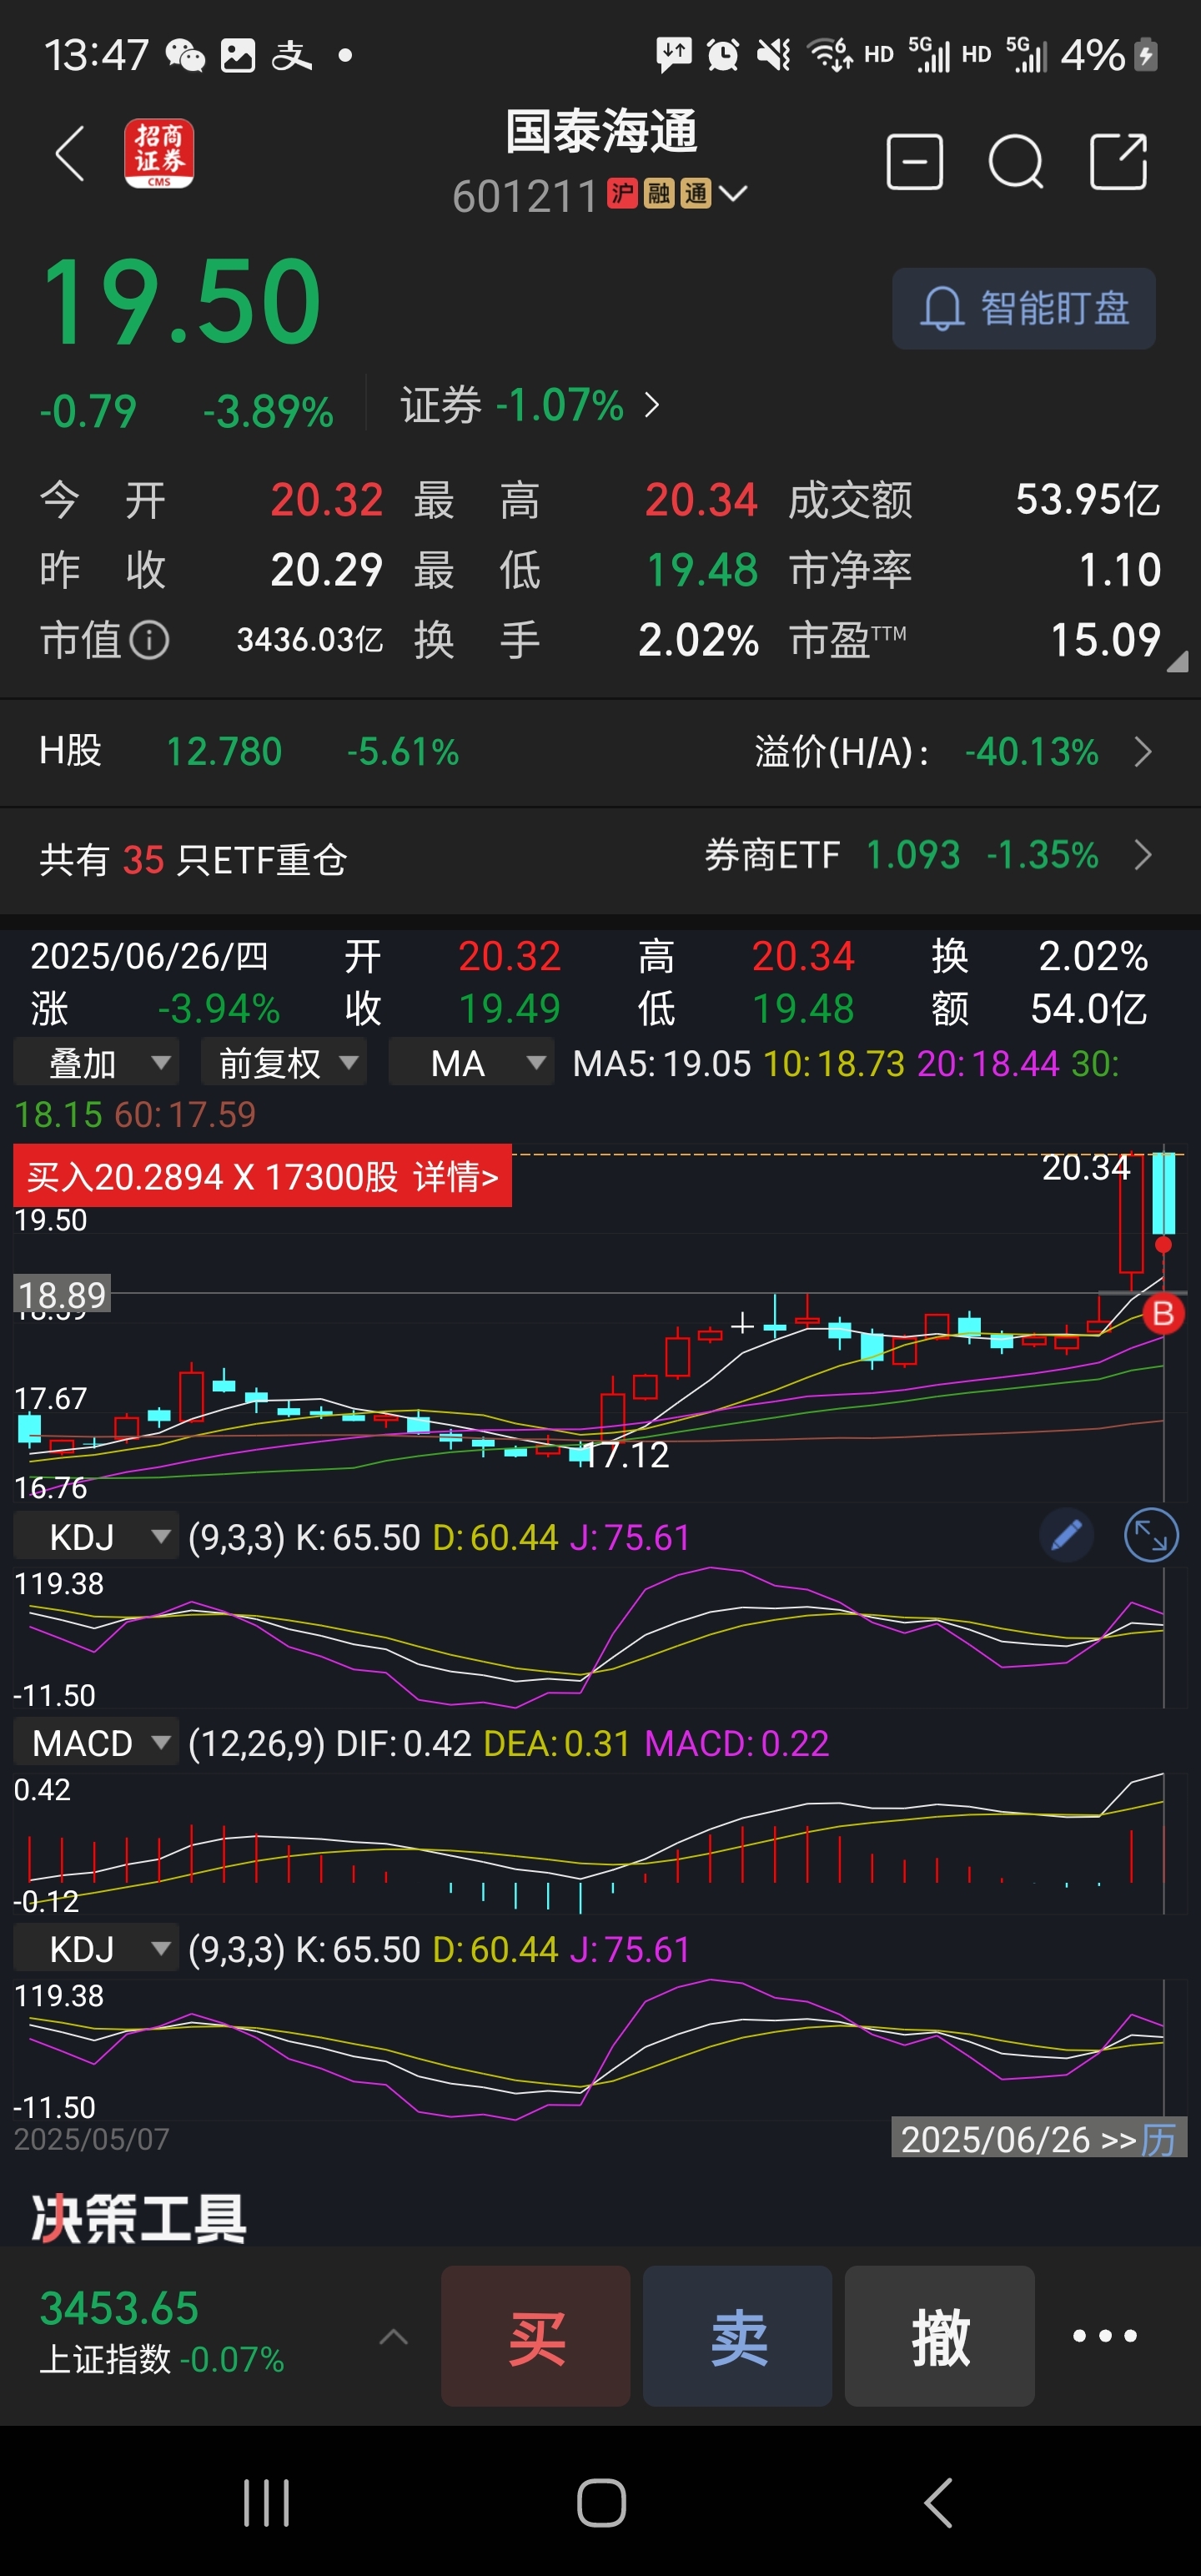Image resolution: width=1201 pixels, height=2576 pixels.
Task: Edit indicator parameters pencil icon
Action: tap(1066, 1535)
